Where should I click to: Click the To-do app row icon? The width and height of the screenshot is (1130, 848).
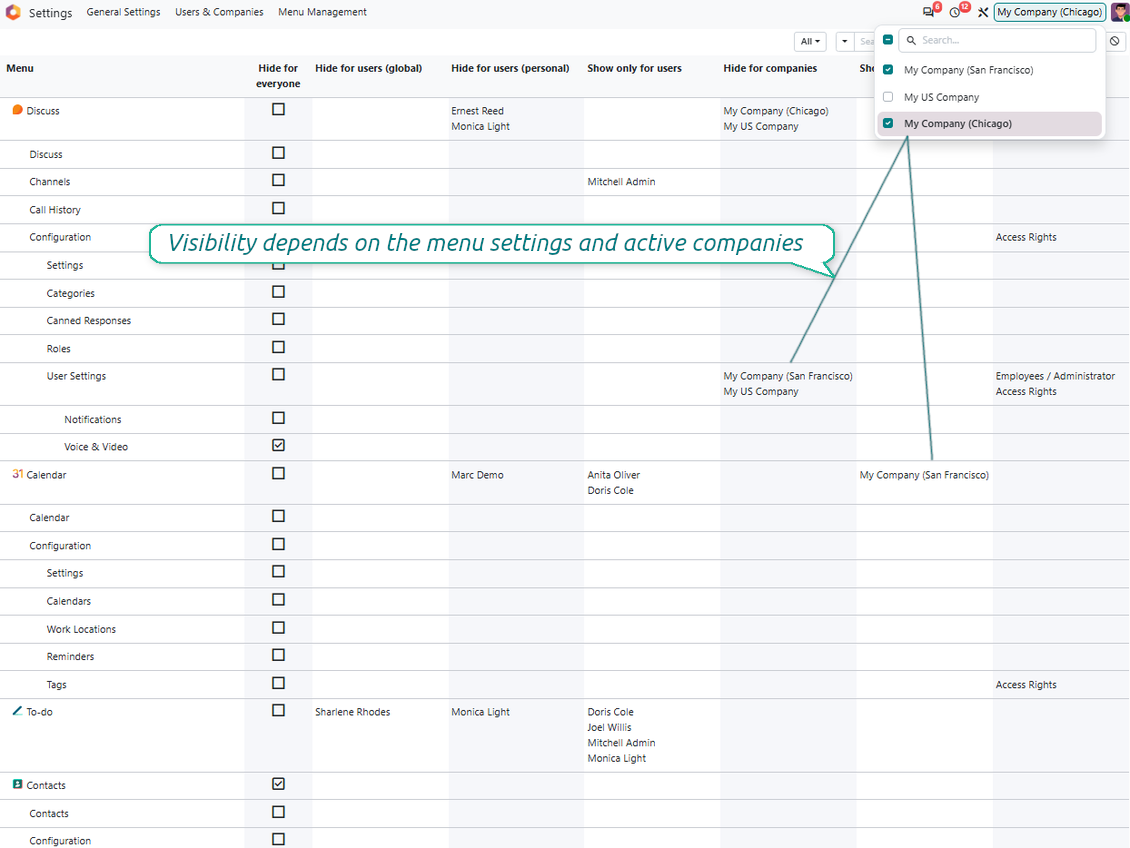pos(17,711)
